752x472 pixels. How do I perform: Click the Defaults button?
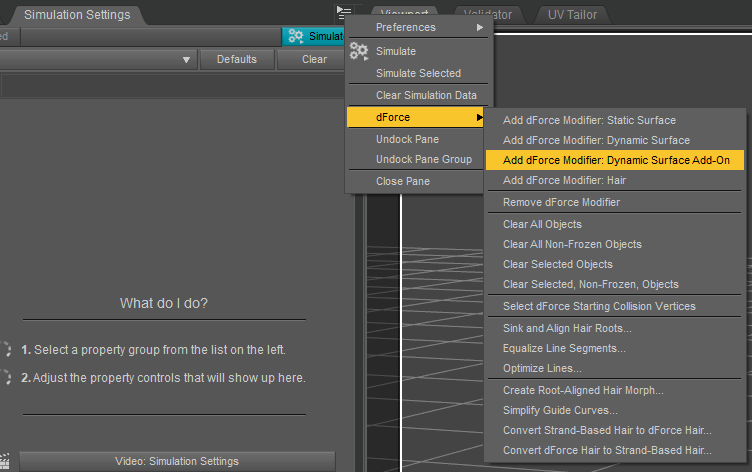pyautogui.click(x=237, y=59)
